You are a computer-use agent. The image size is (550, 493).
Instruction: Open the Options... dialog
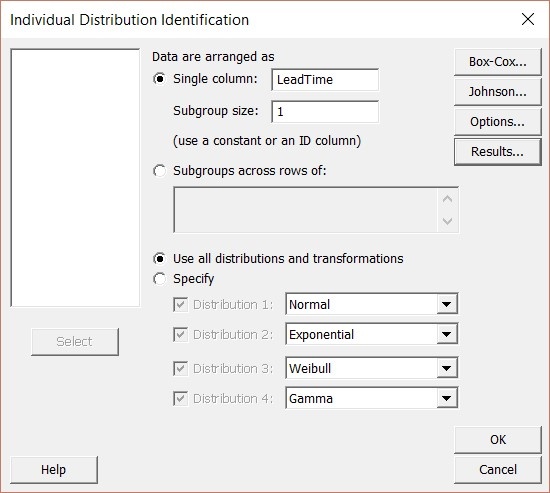pos(498,122)
